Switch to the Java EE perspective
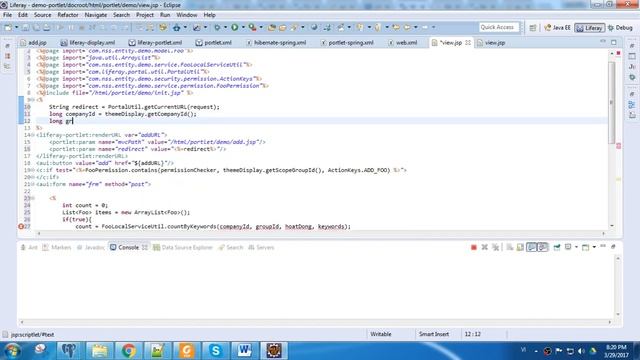Viewport: 640px width, 360px height. pyautogui.click(x=558, y=28)
